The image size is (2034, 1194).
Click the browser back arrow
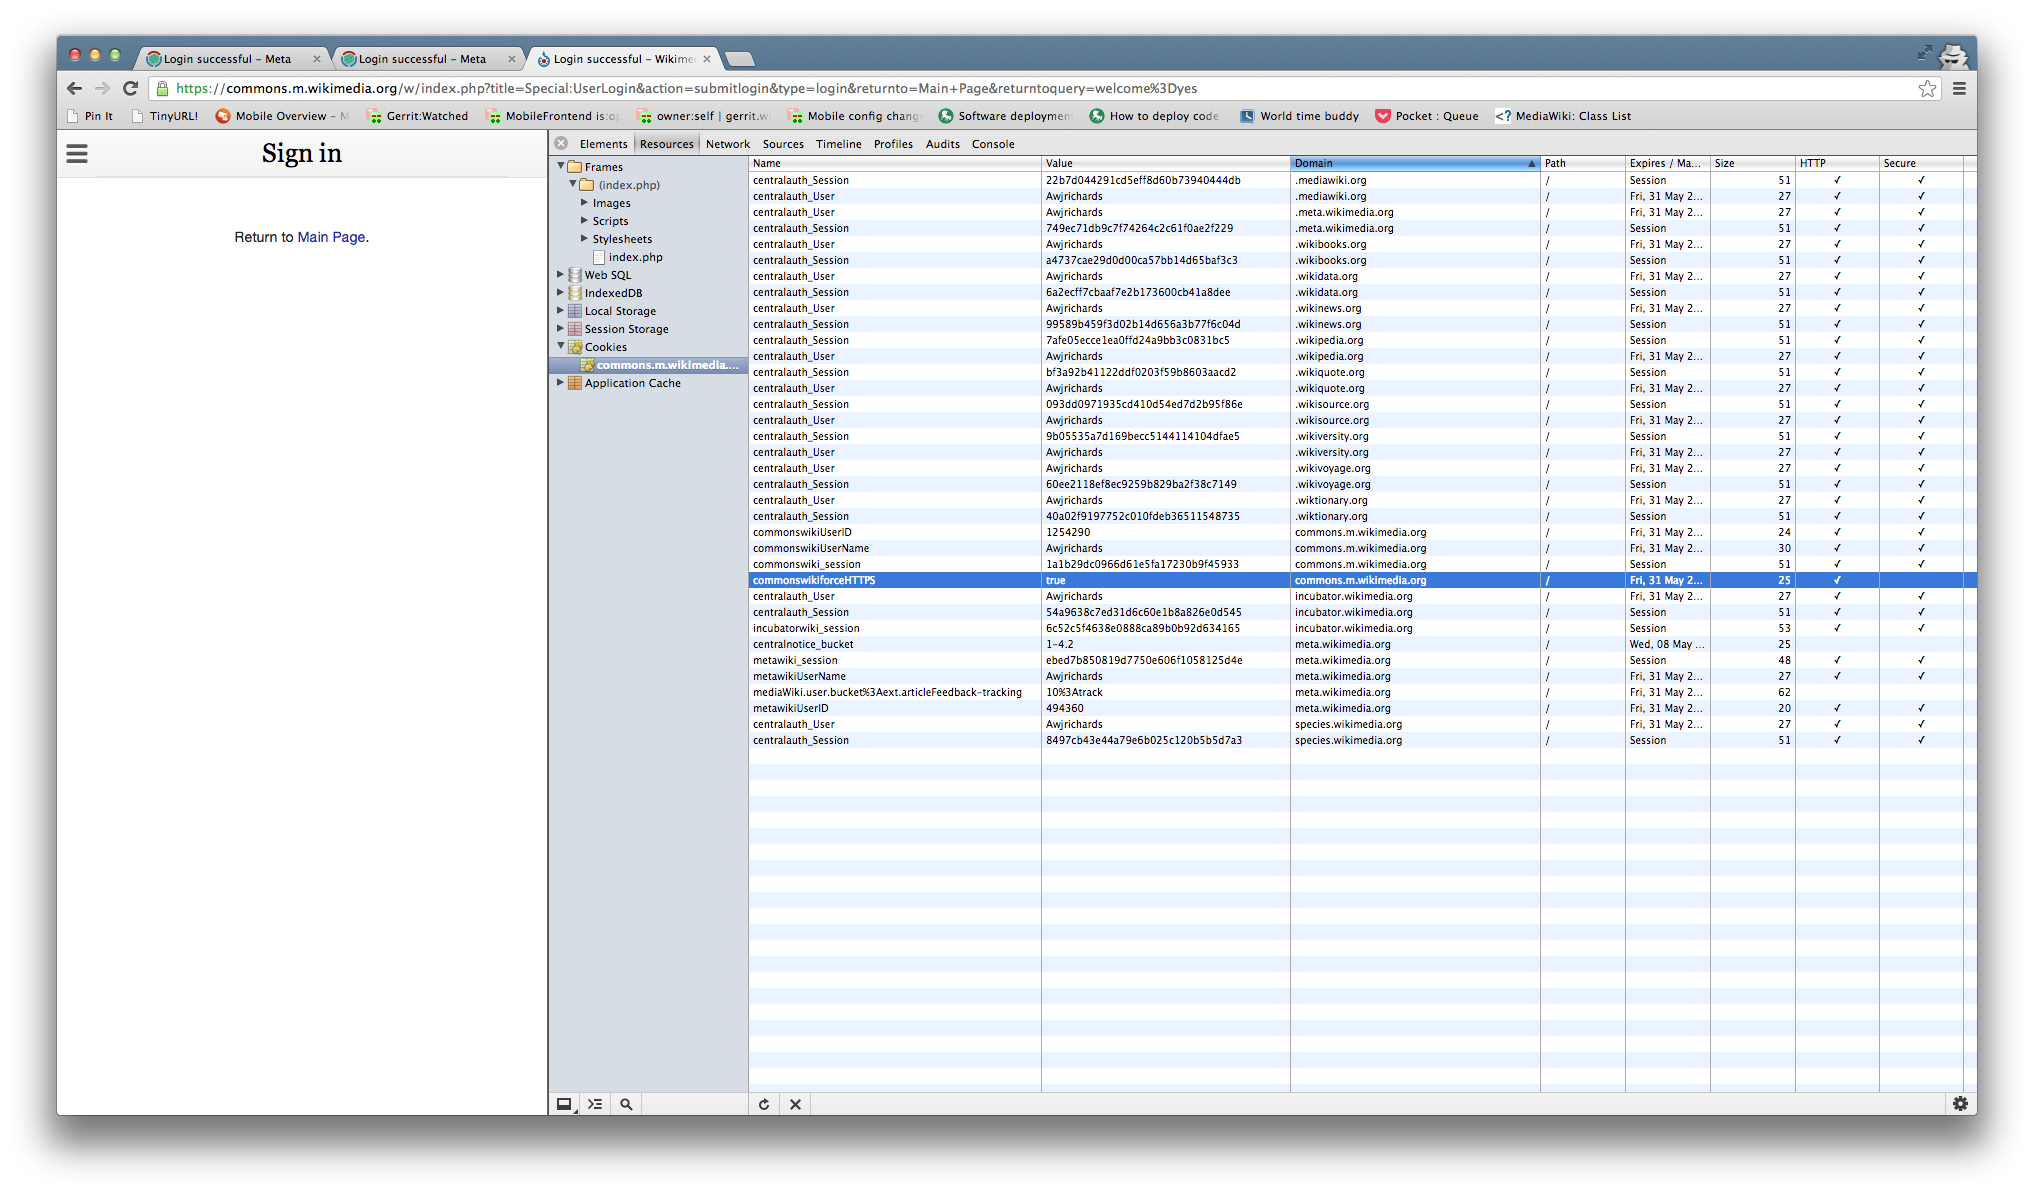(75, 88)
